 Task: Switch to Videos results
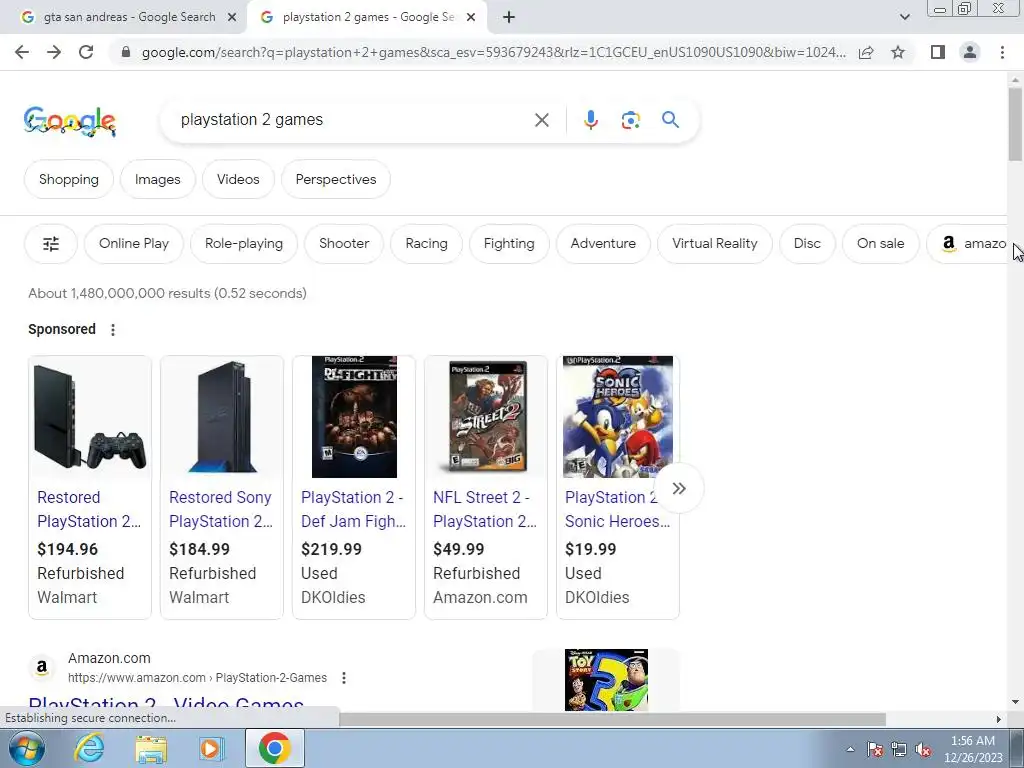coord(238,180)
